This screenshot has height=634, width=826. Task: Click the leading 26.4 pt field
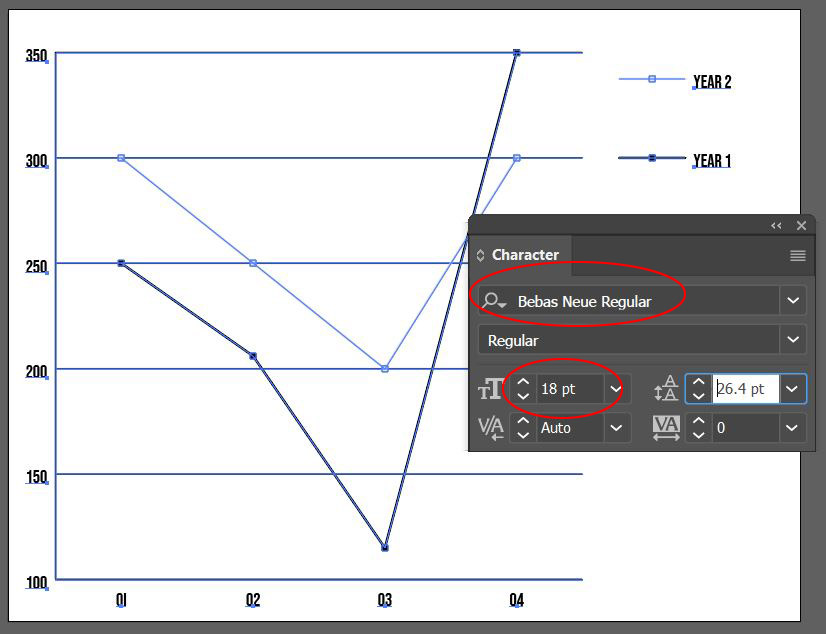(x=745, y=389)
